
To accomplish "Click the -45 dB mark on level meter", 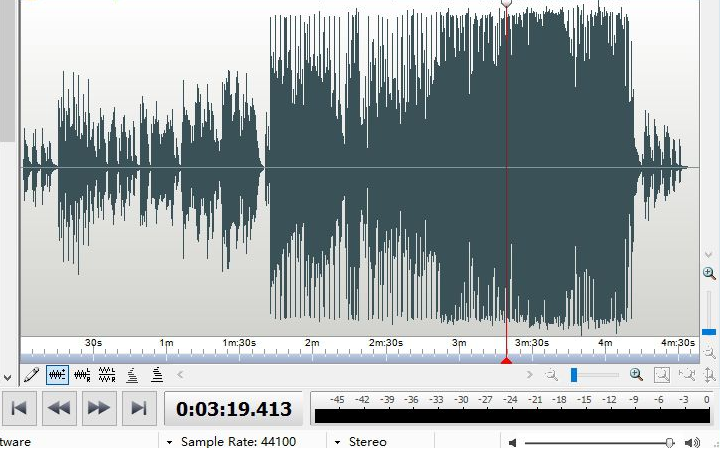I will [337, 399].
